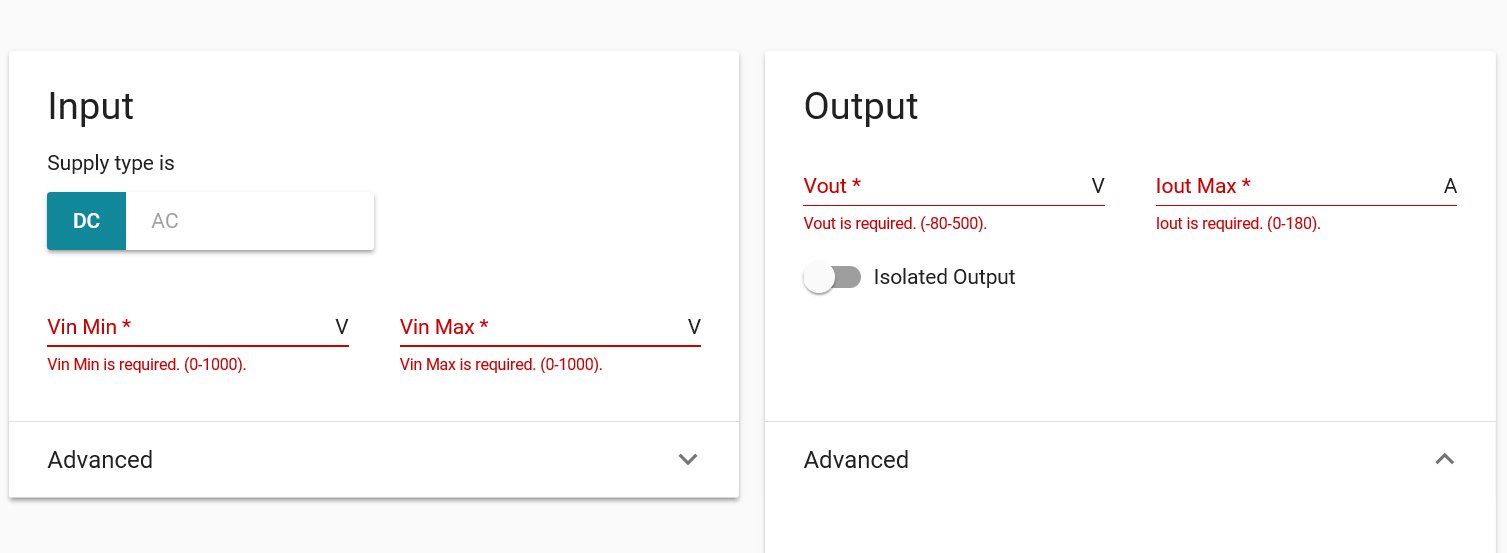Click the 'Iout is required' error message
The width and height of the screenshot is (1507, 553).
click(x=1238, y=224)
